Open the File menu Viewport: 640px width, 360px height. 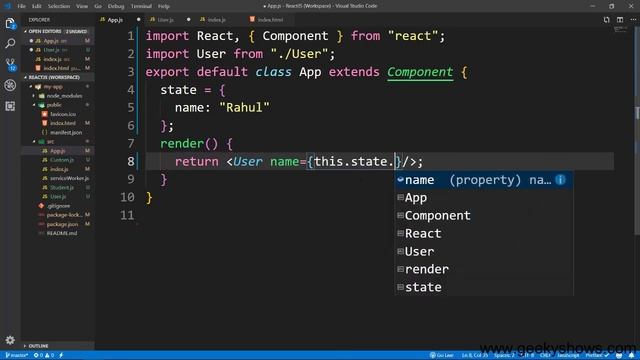[x=21, y=6]
